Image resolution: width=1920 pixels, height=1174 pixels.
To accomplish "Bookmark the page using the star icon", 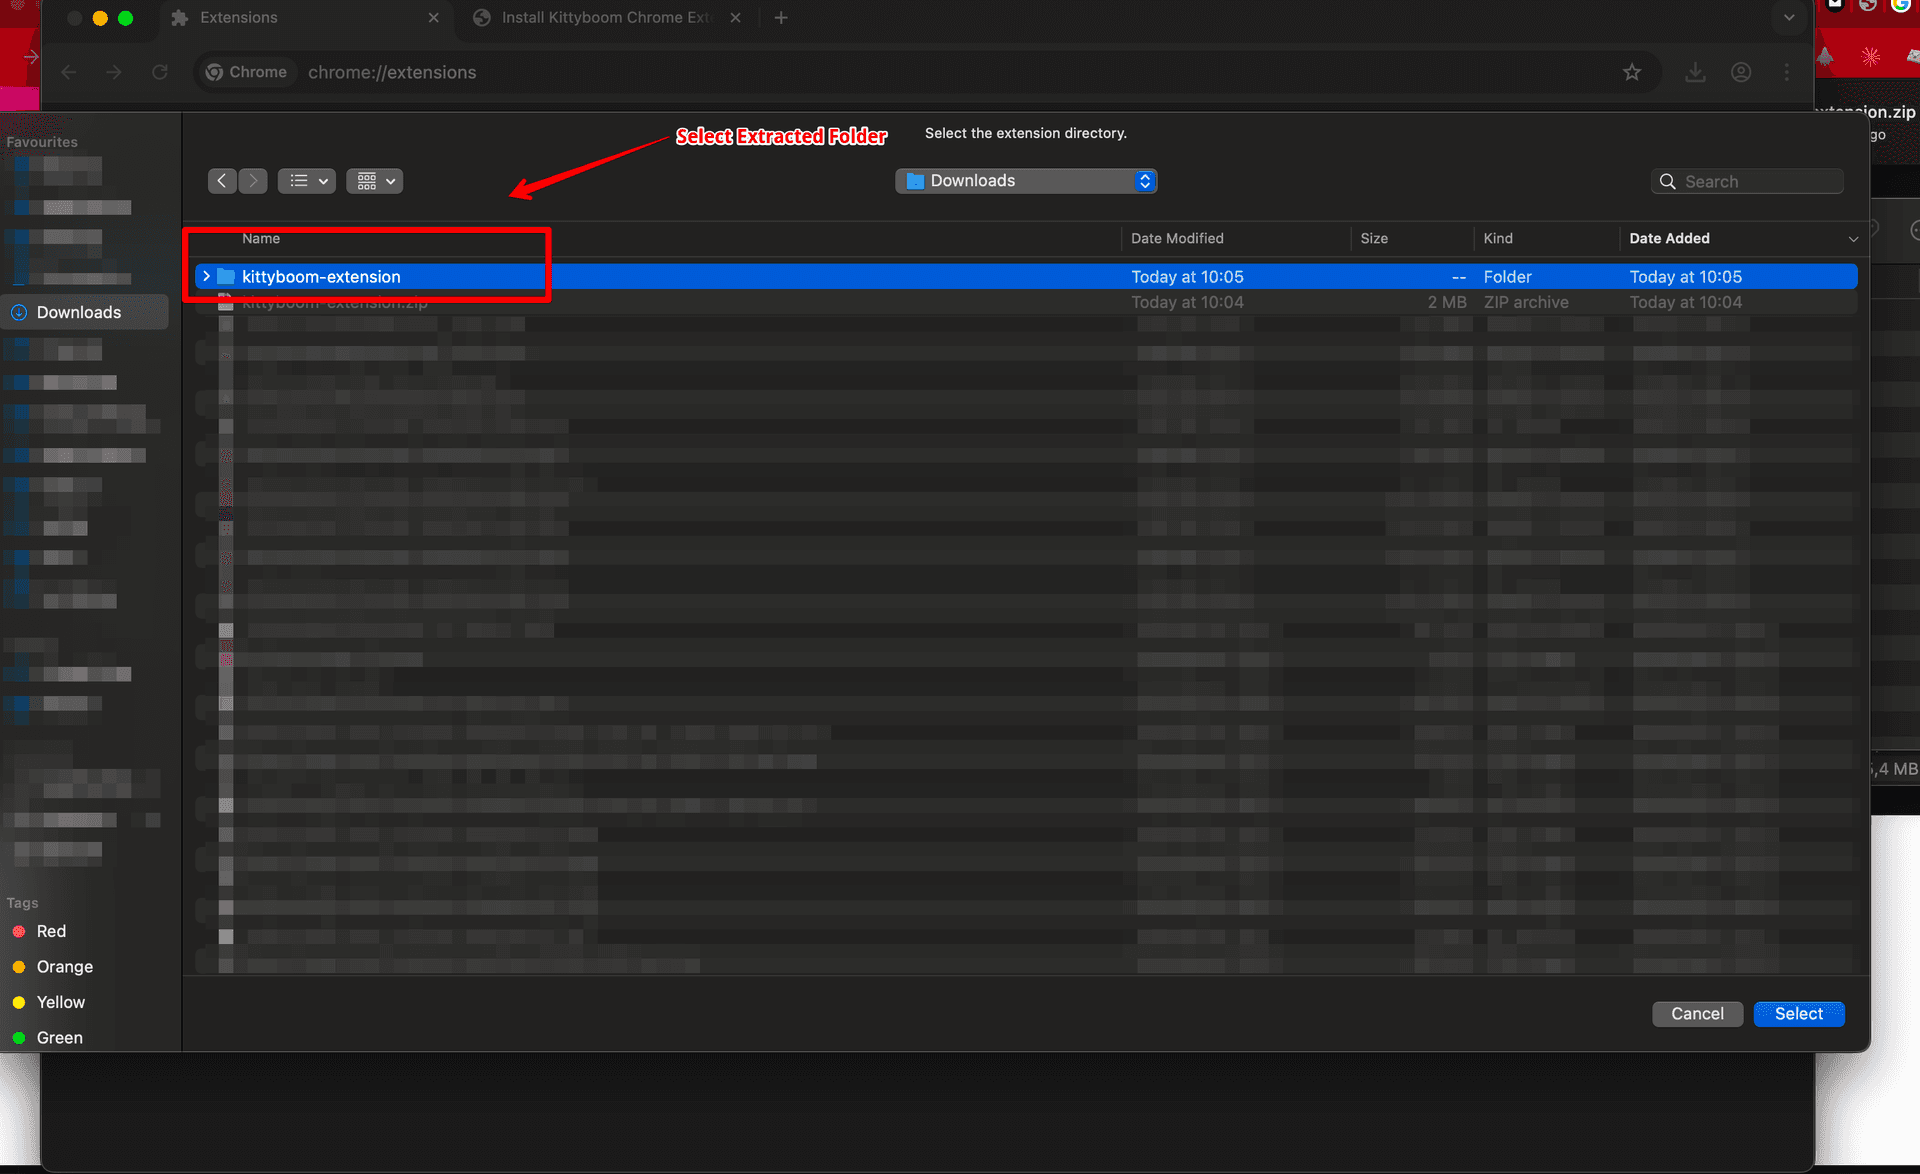I will pyautogui.click(x=1633, y=71).
